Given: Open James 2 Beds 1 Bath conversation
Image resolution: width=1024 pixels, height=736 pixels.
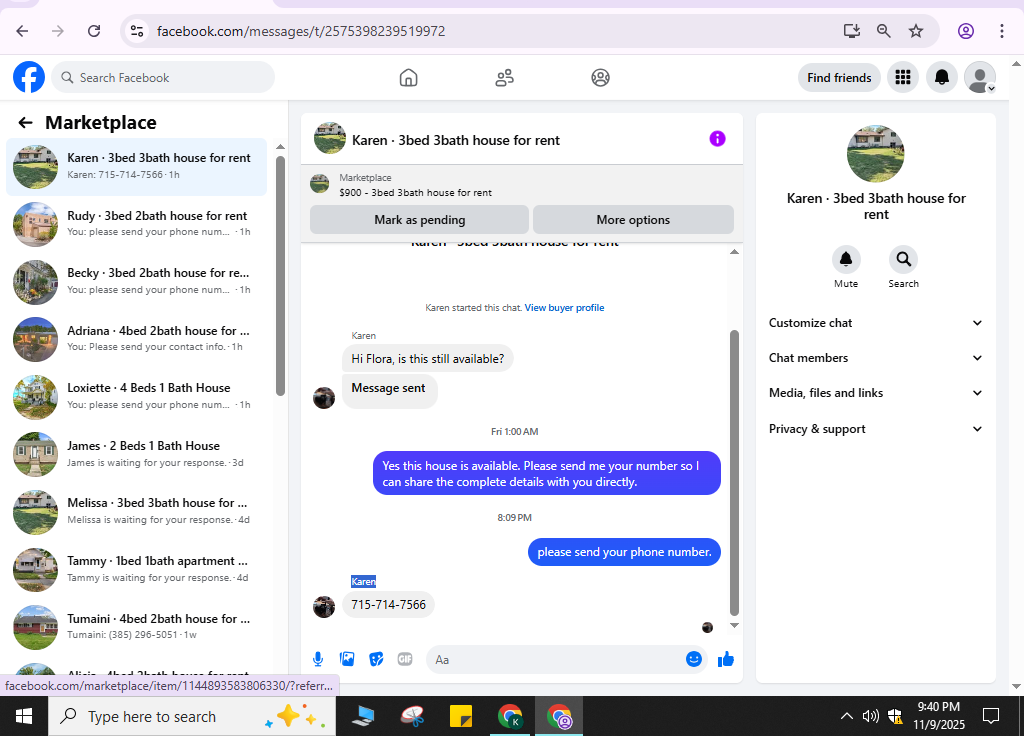Looking at the screenshot, I should coord(136,454).
